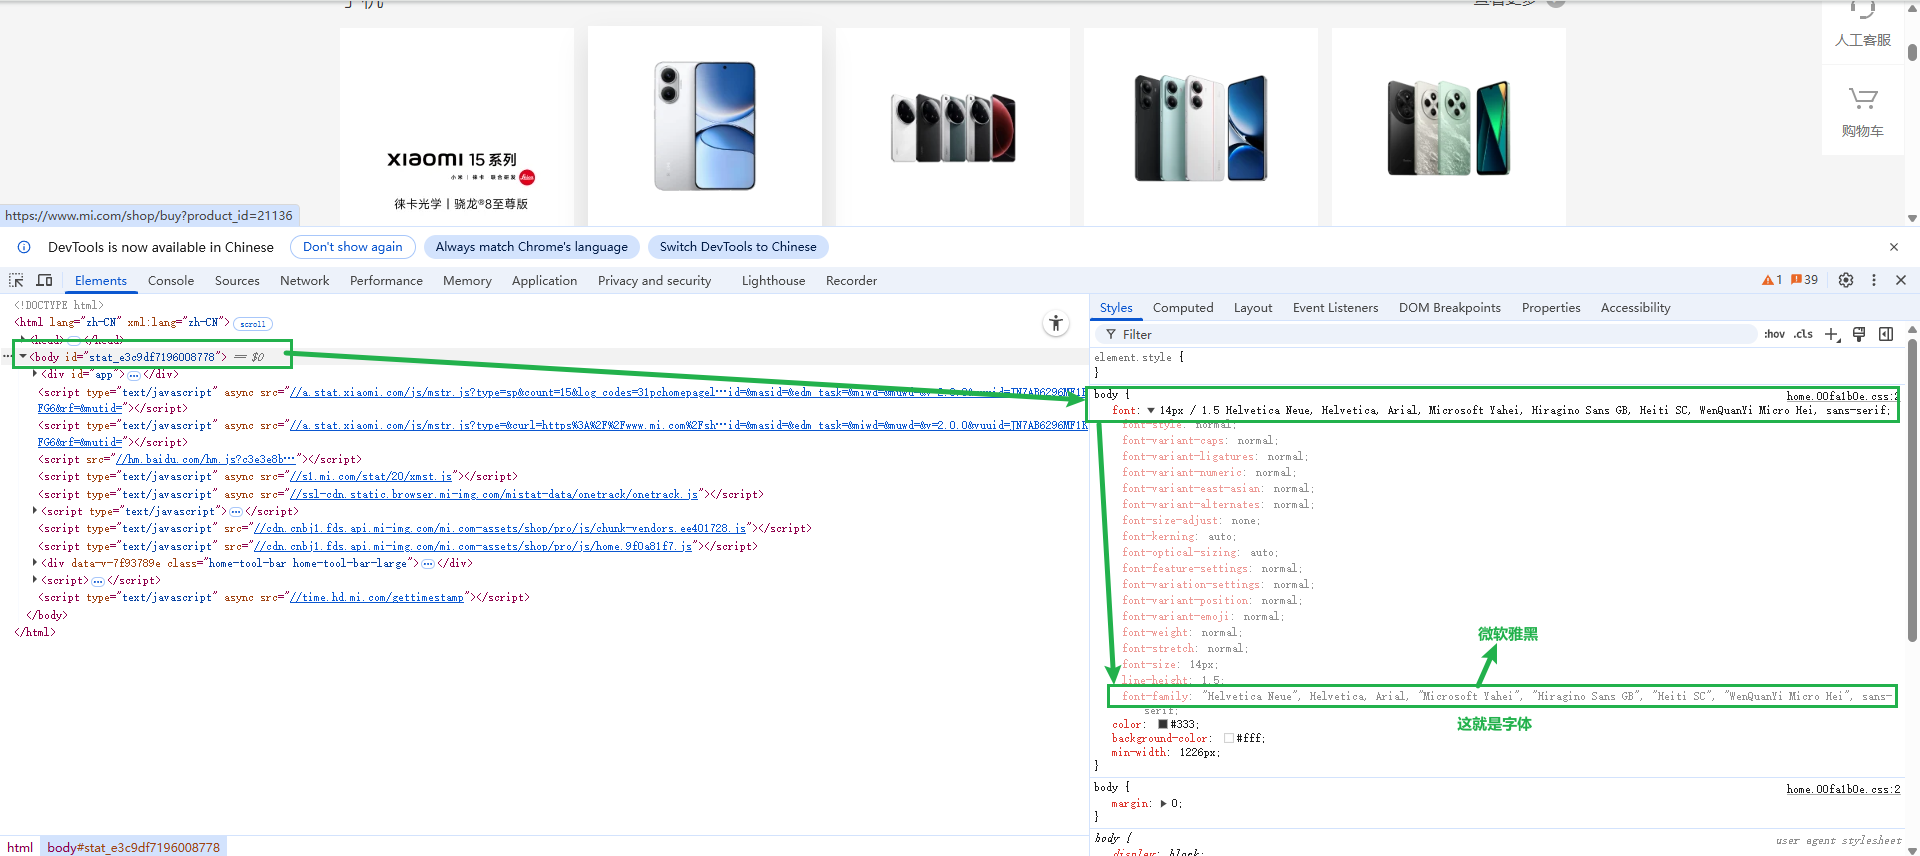The height and width of the screenshot is (856, 1920).
Task: Switch to the Console tab
Action: click(171, 281)
